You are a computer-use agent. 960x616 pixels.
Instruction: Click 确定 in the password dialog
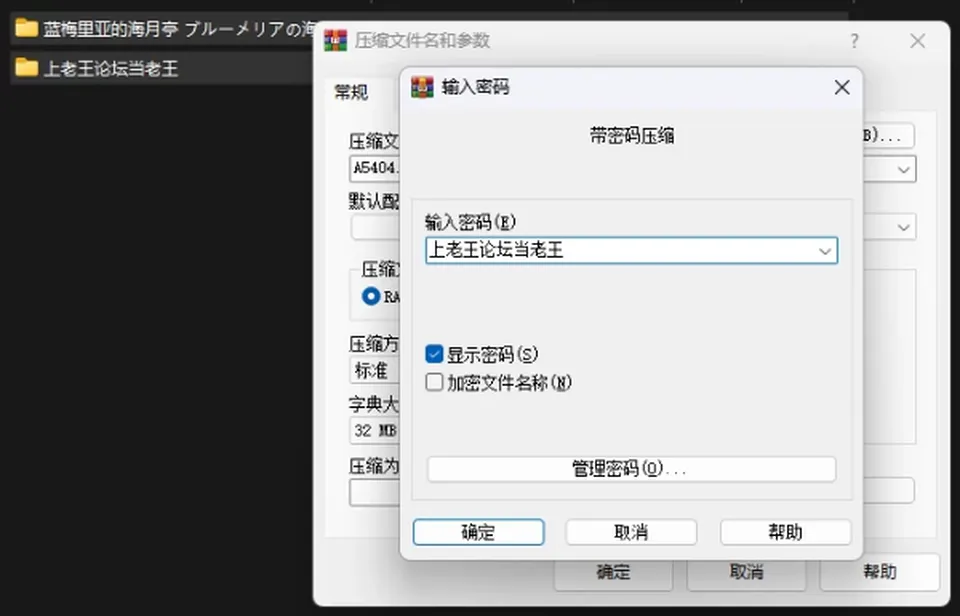pyautogui.click(x=478, y=532)
